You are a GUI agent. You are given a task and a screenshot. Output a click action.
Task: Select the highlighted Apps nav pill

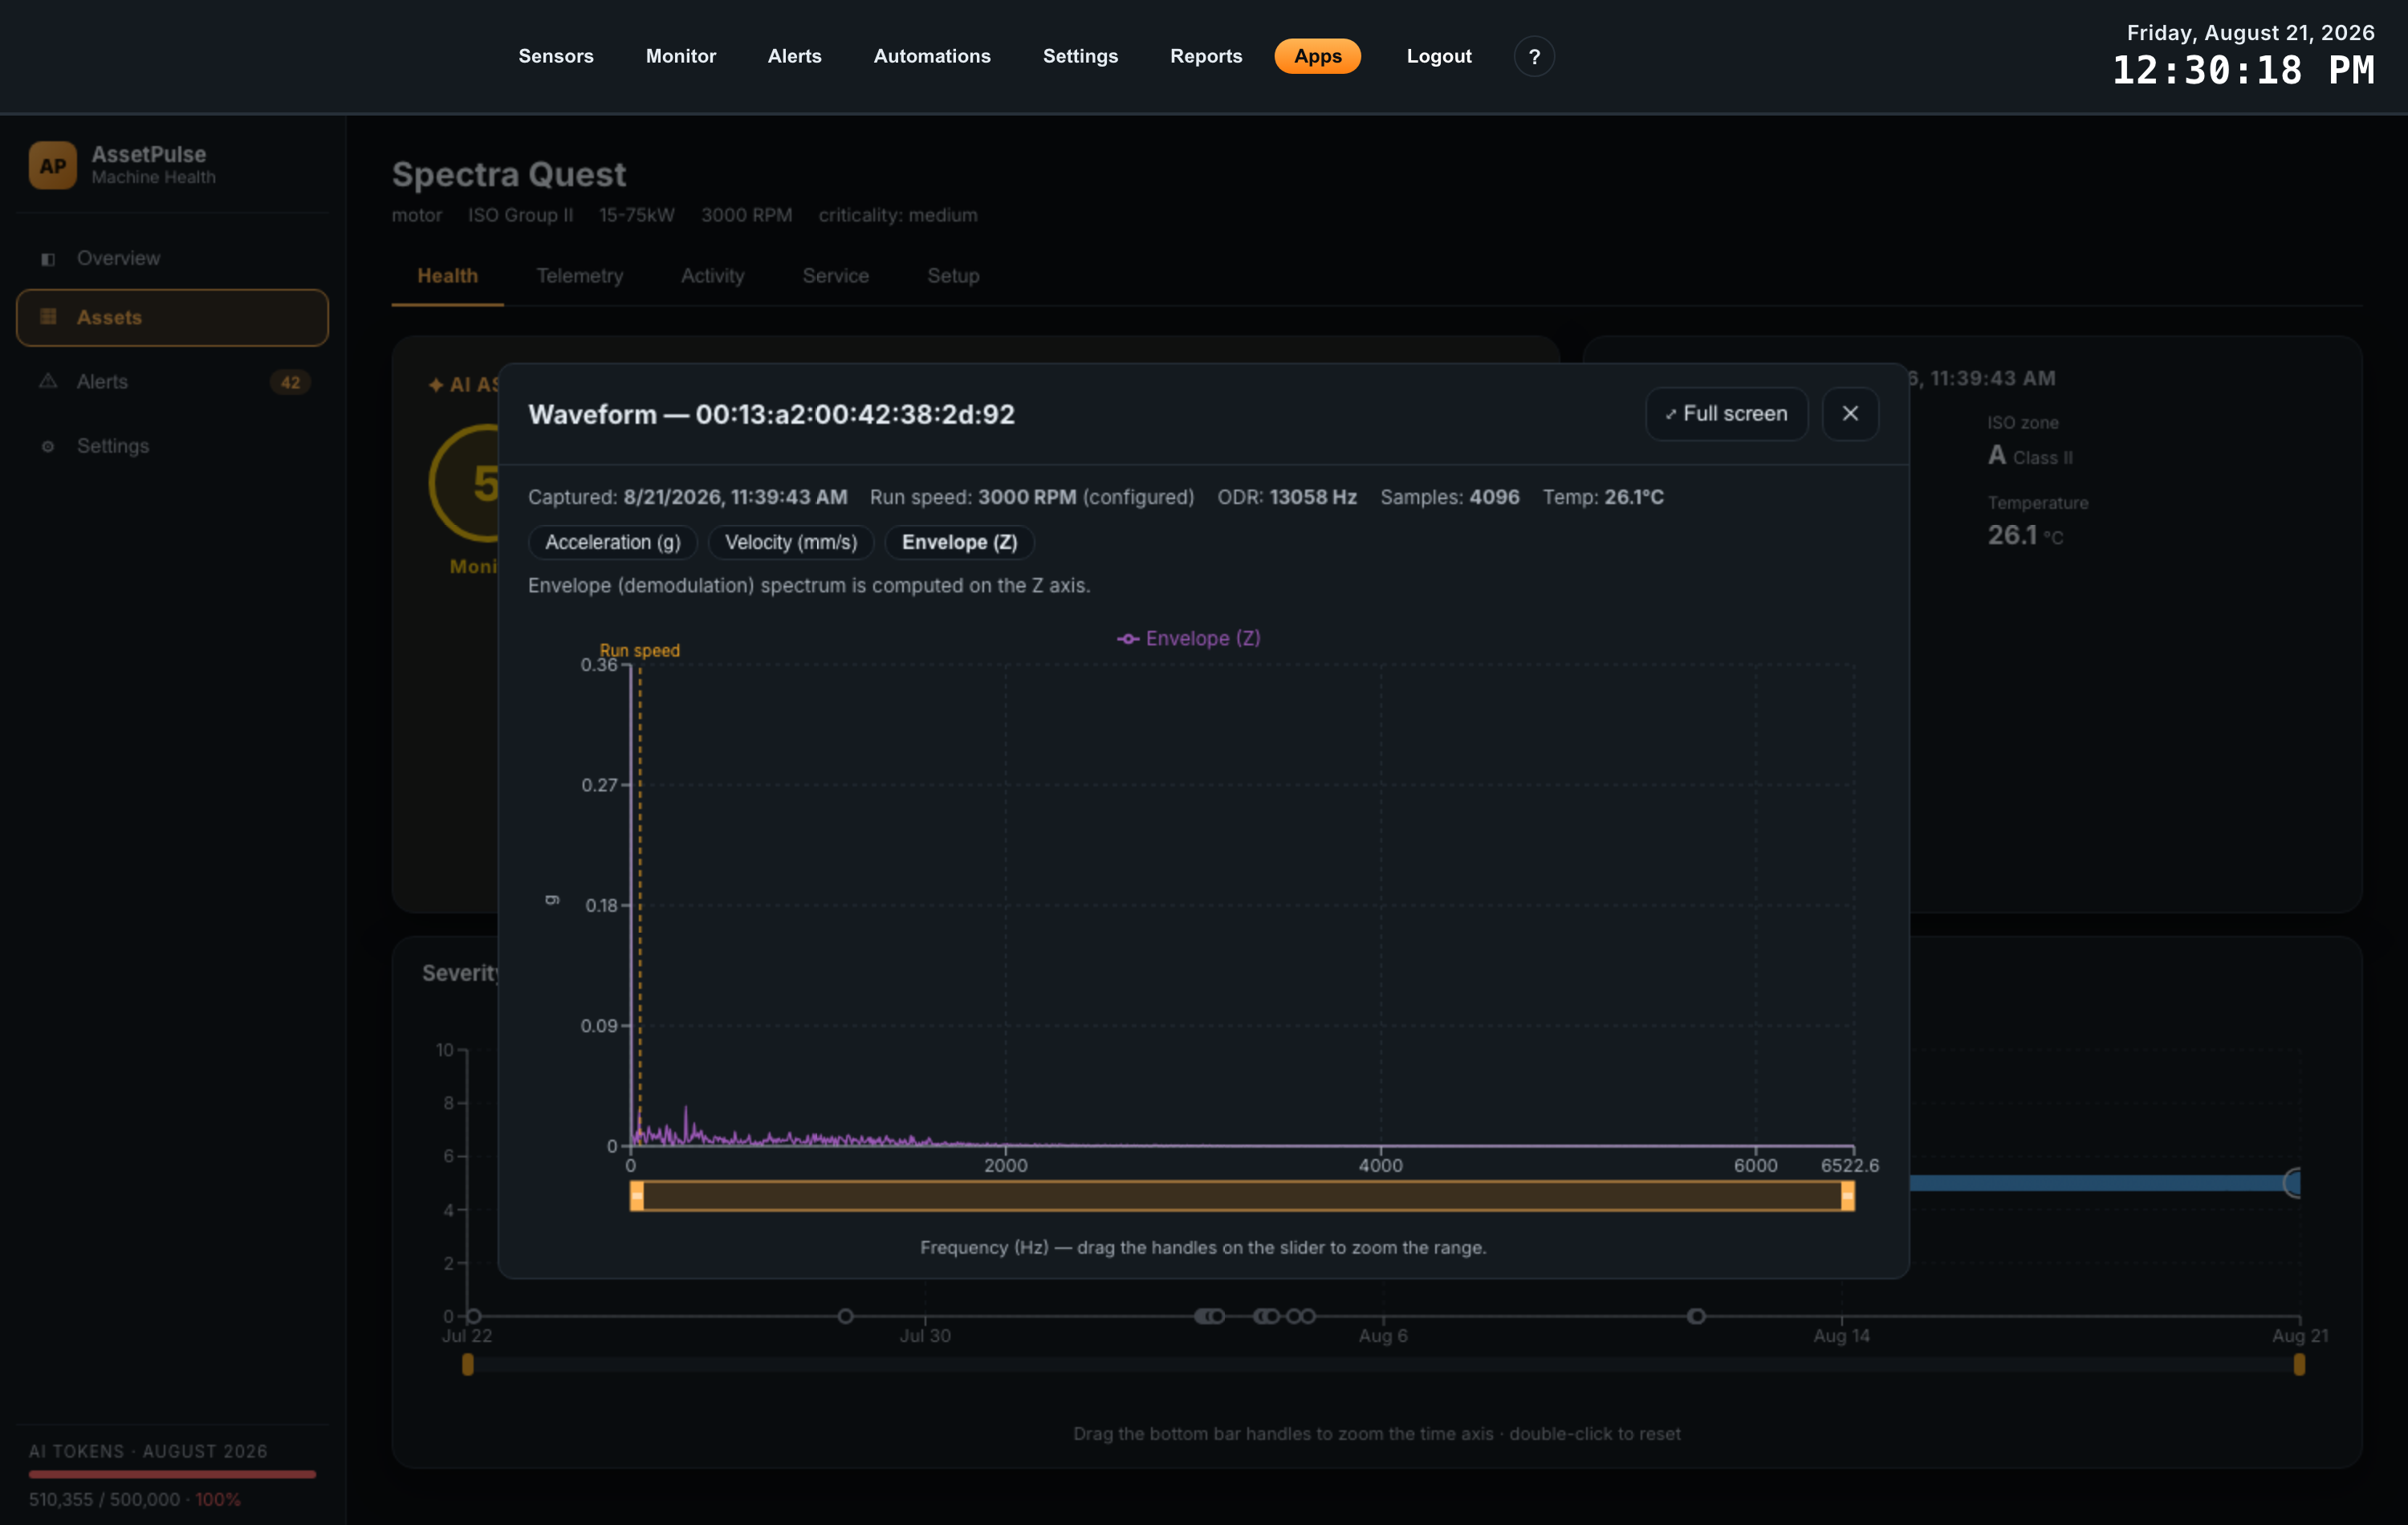click(1317, 56)
